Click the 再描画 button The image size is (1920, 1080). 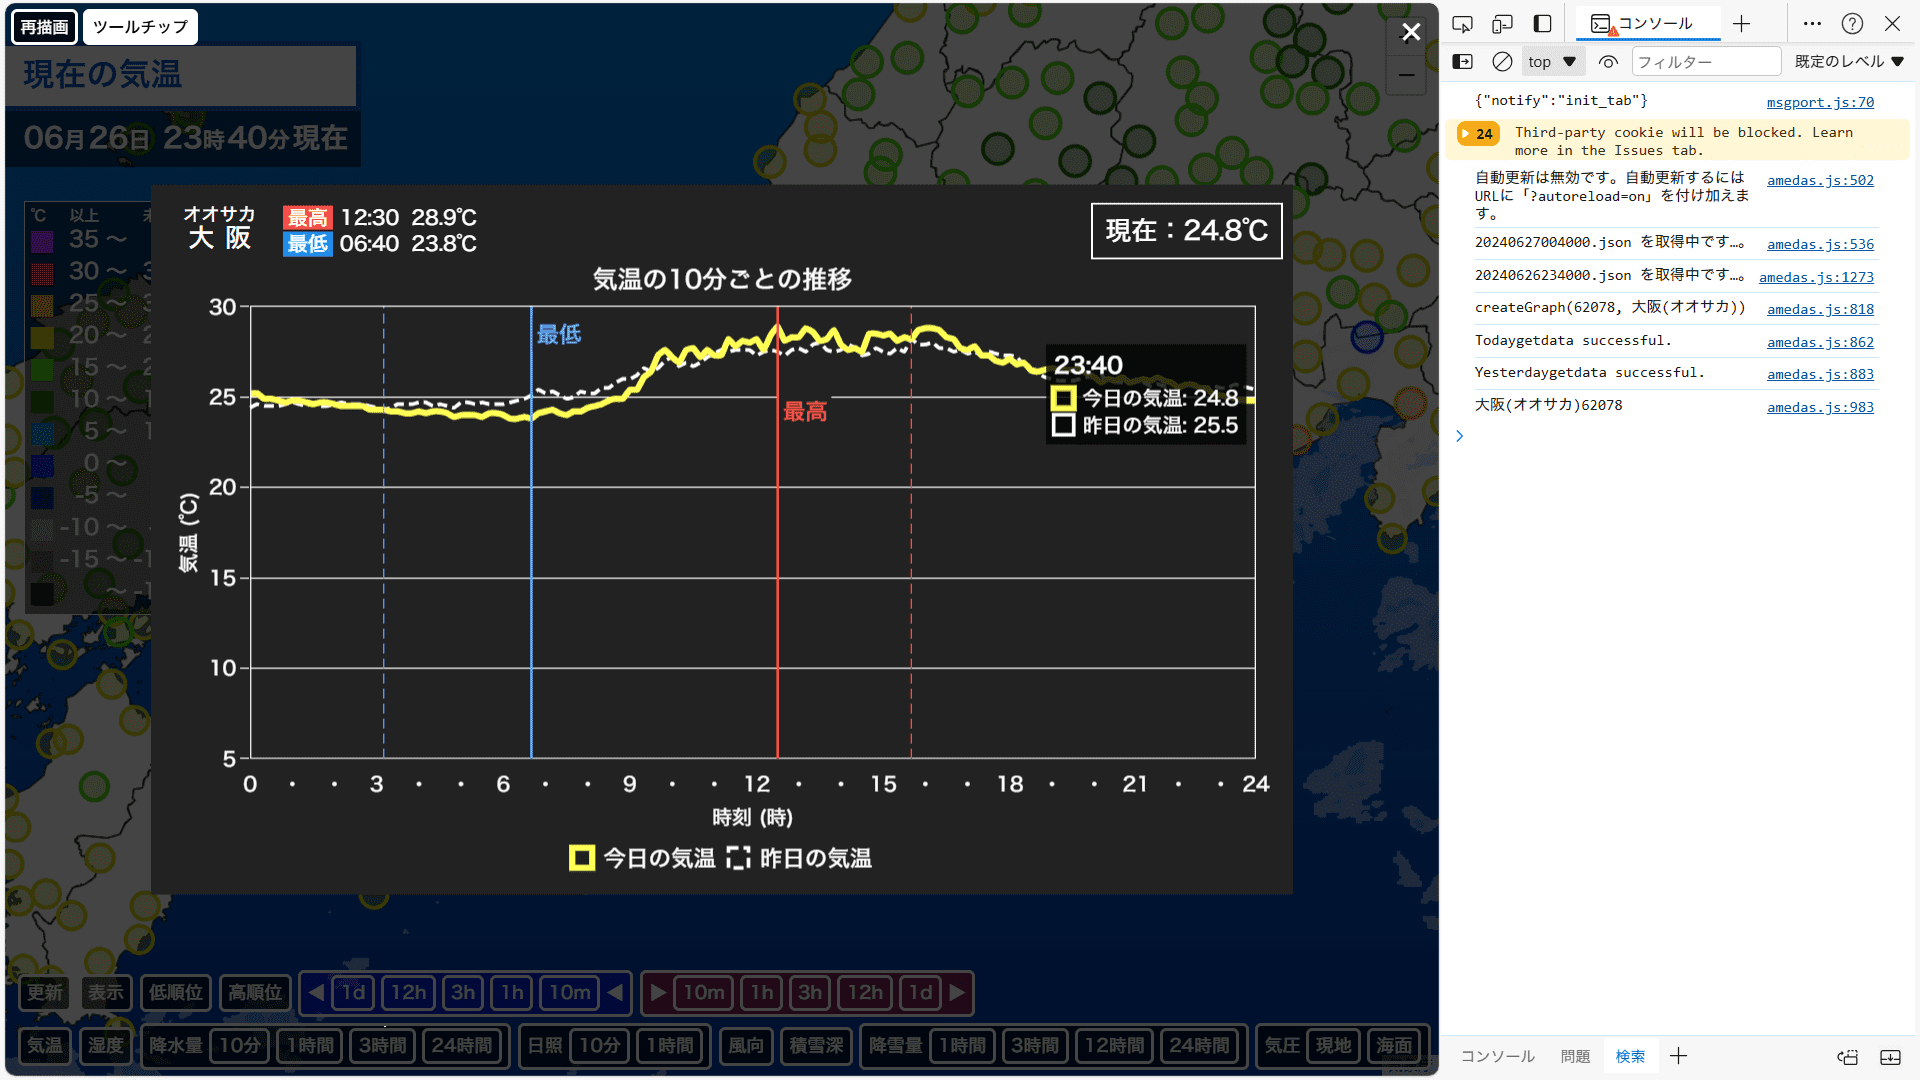pos(44,27)
